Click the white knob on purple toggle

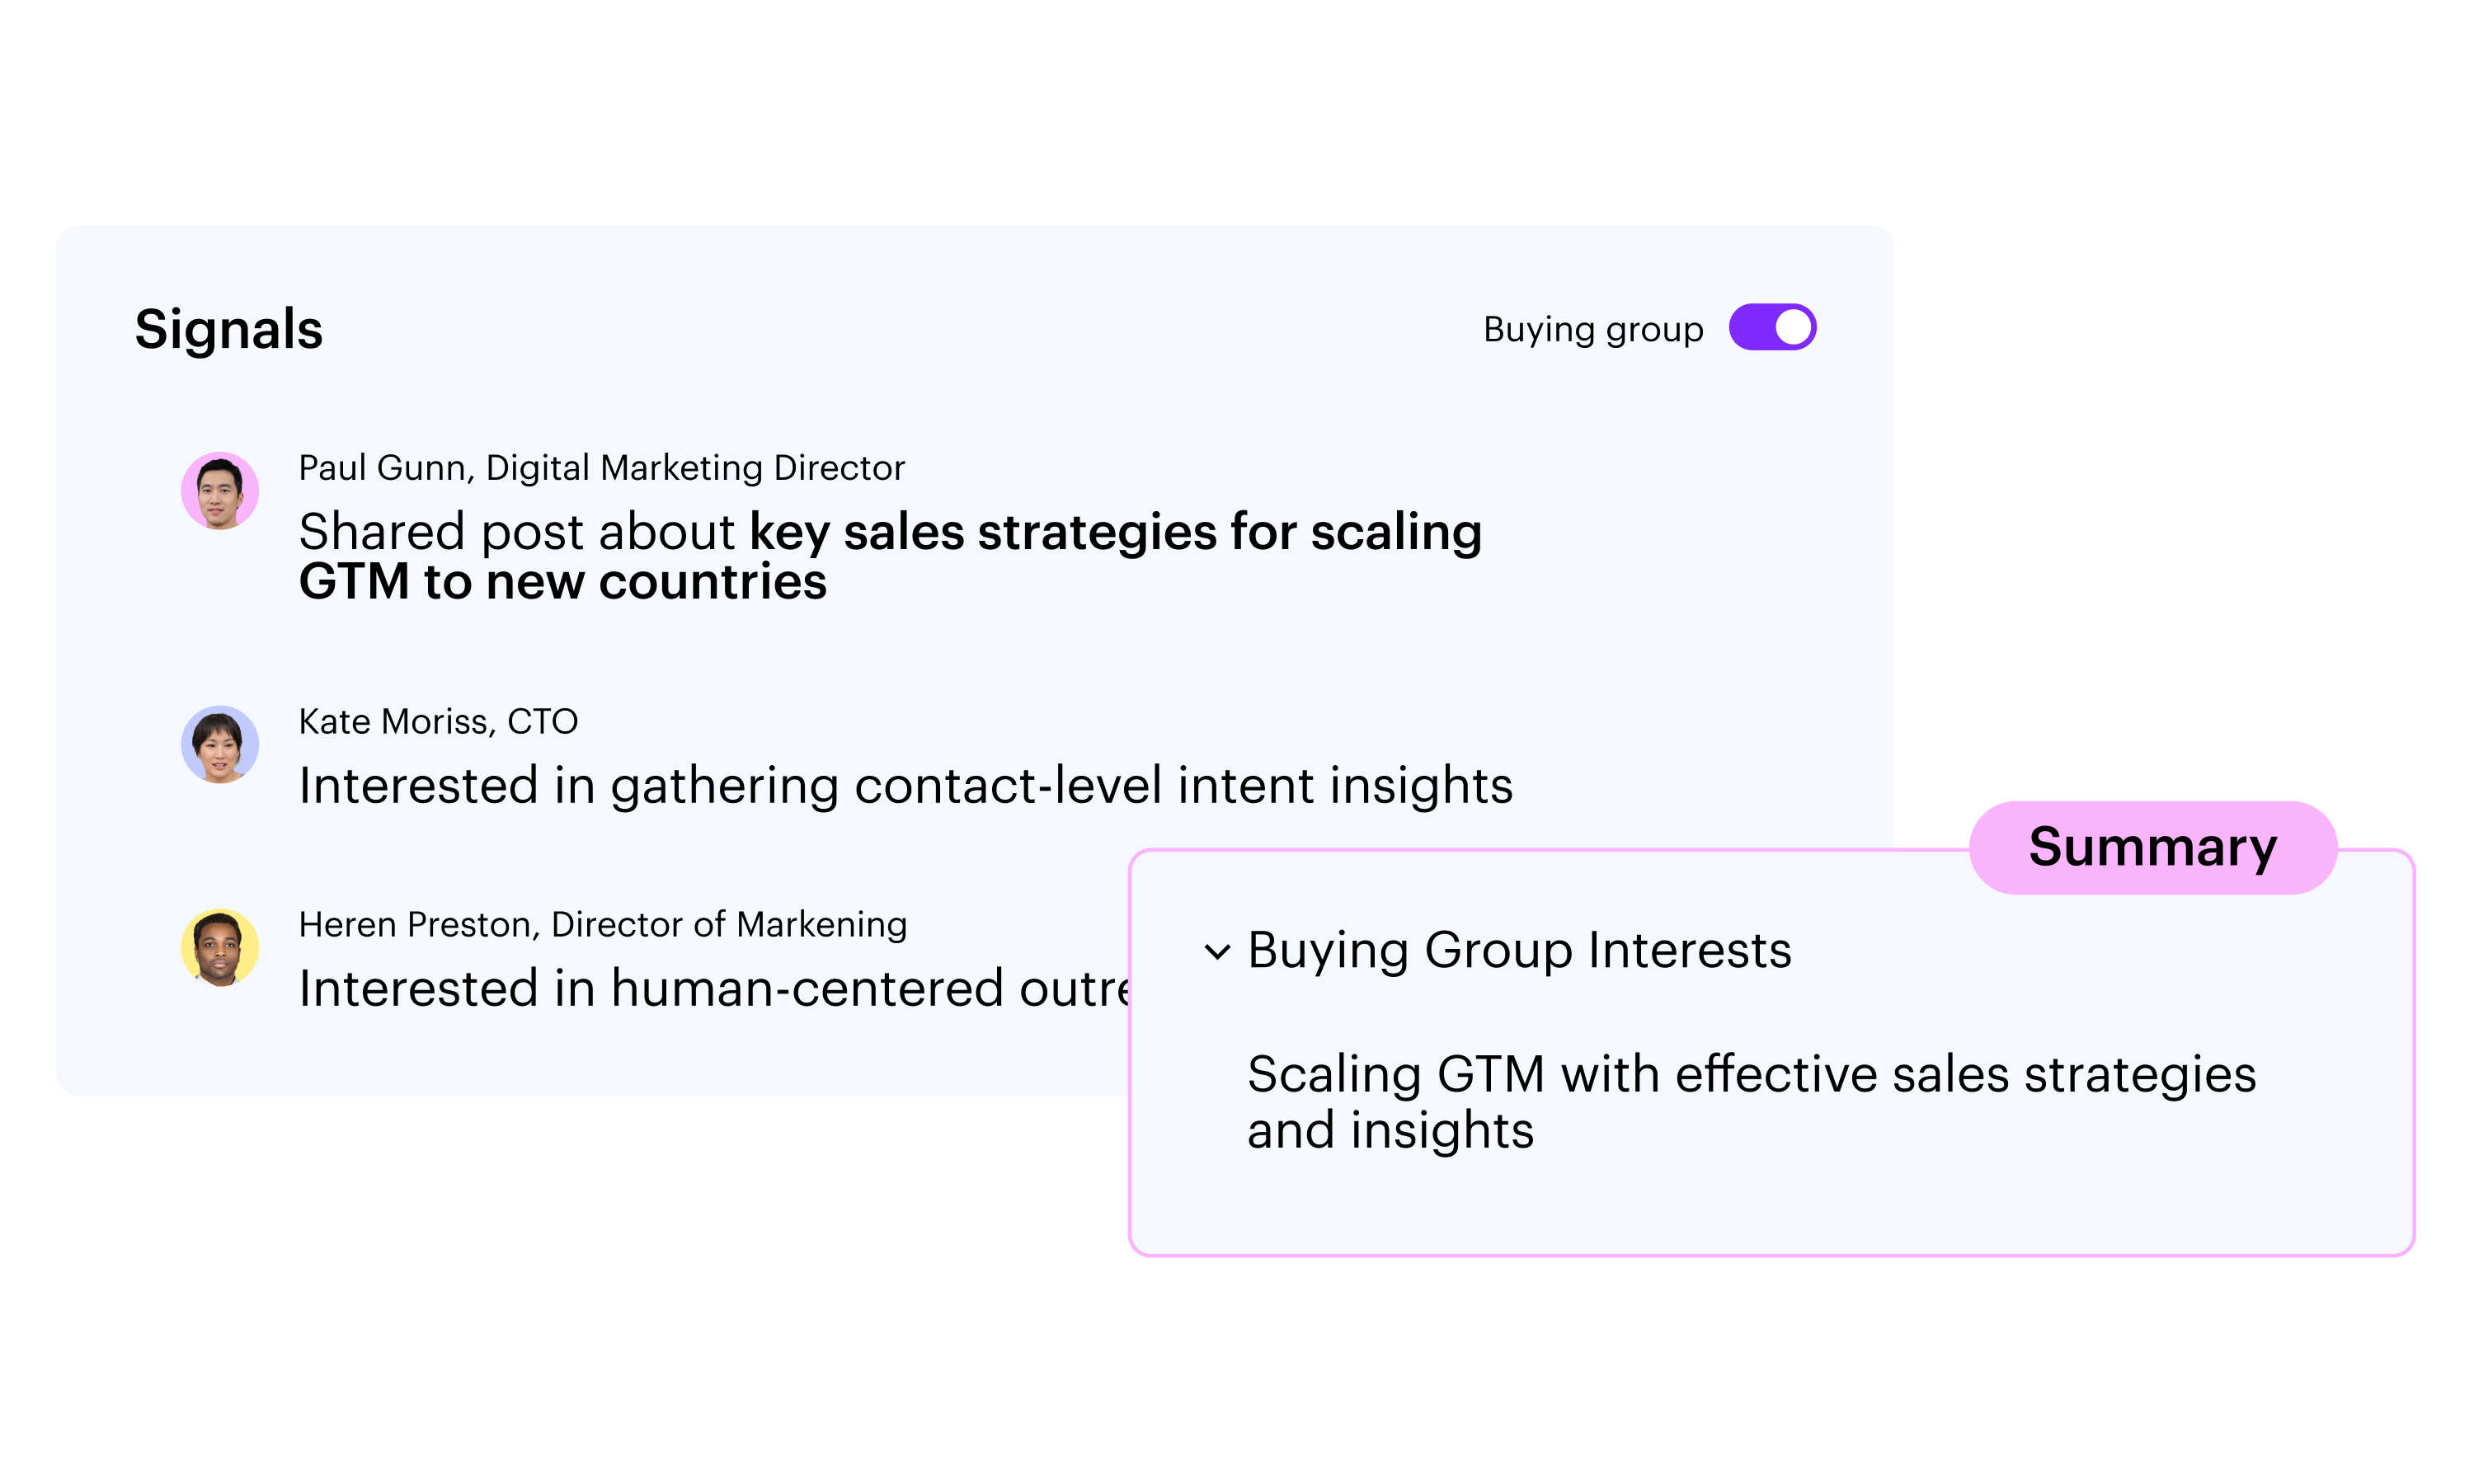coord(1792,328)
